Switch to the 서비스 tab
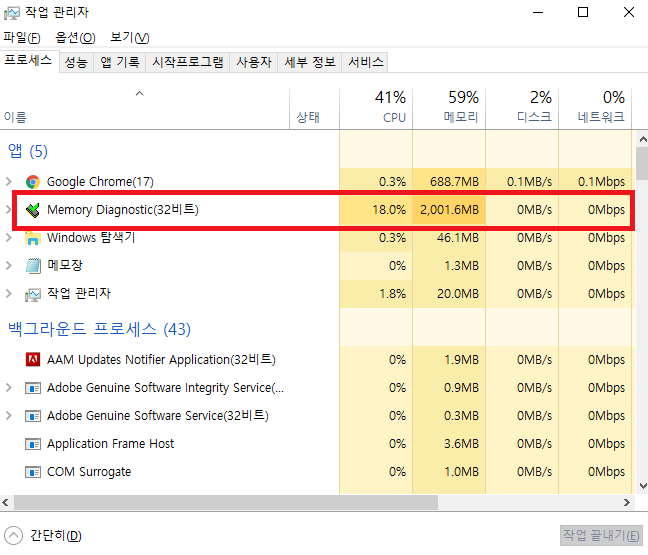The width and height of the screenshot is (648, 555). (x=366, y=62)
